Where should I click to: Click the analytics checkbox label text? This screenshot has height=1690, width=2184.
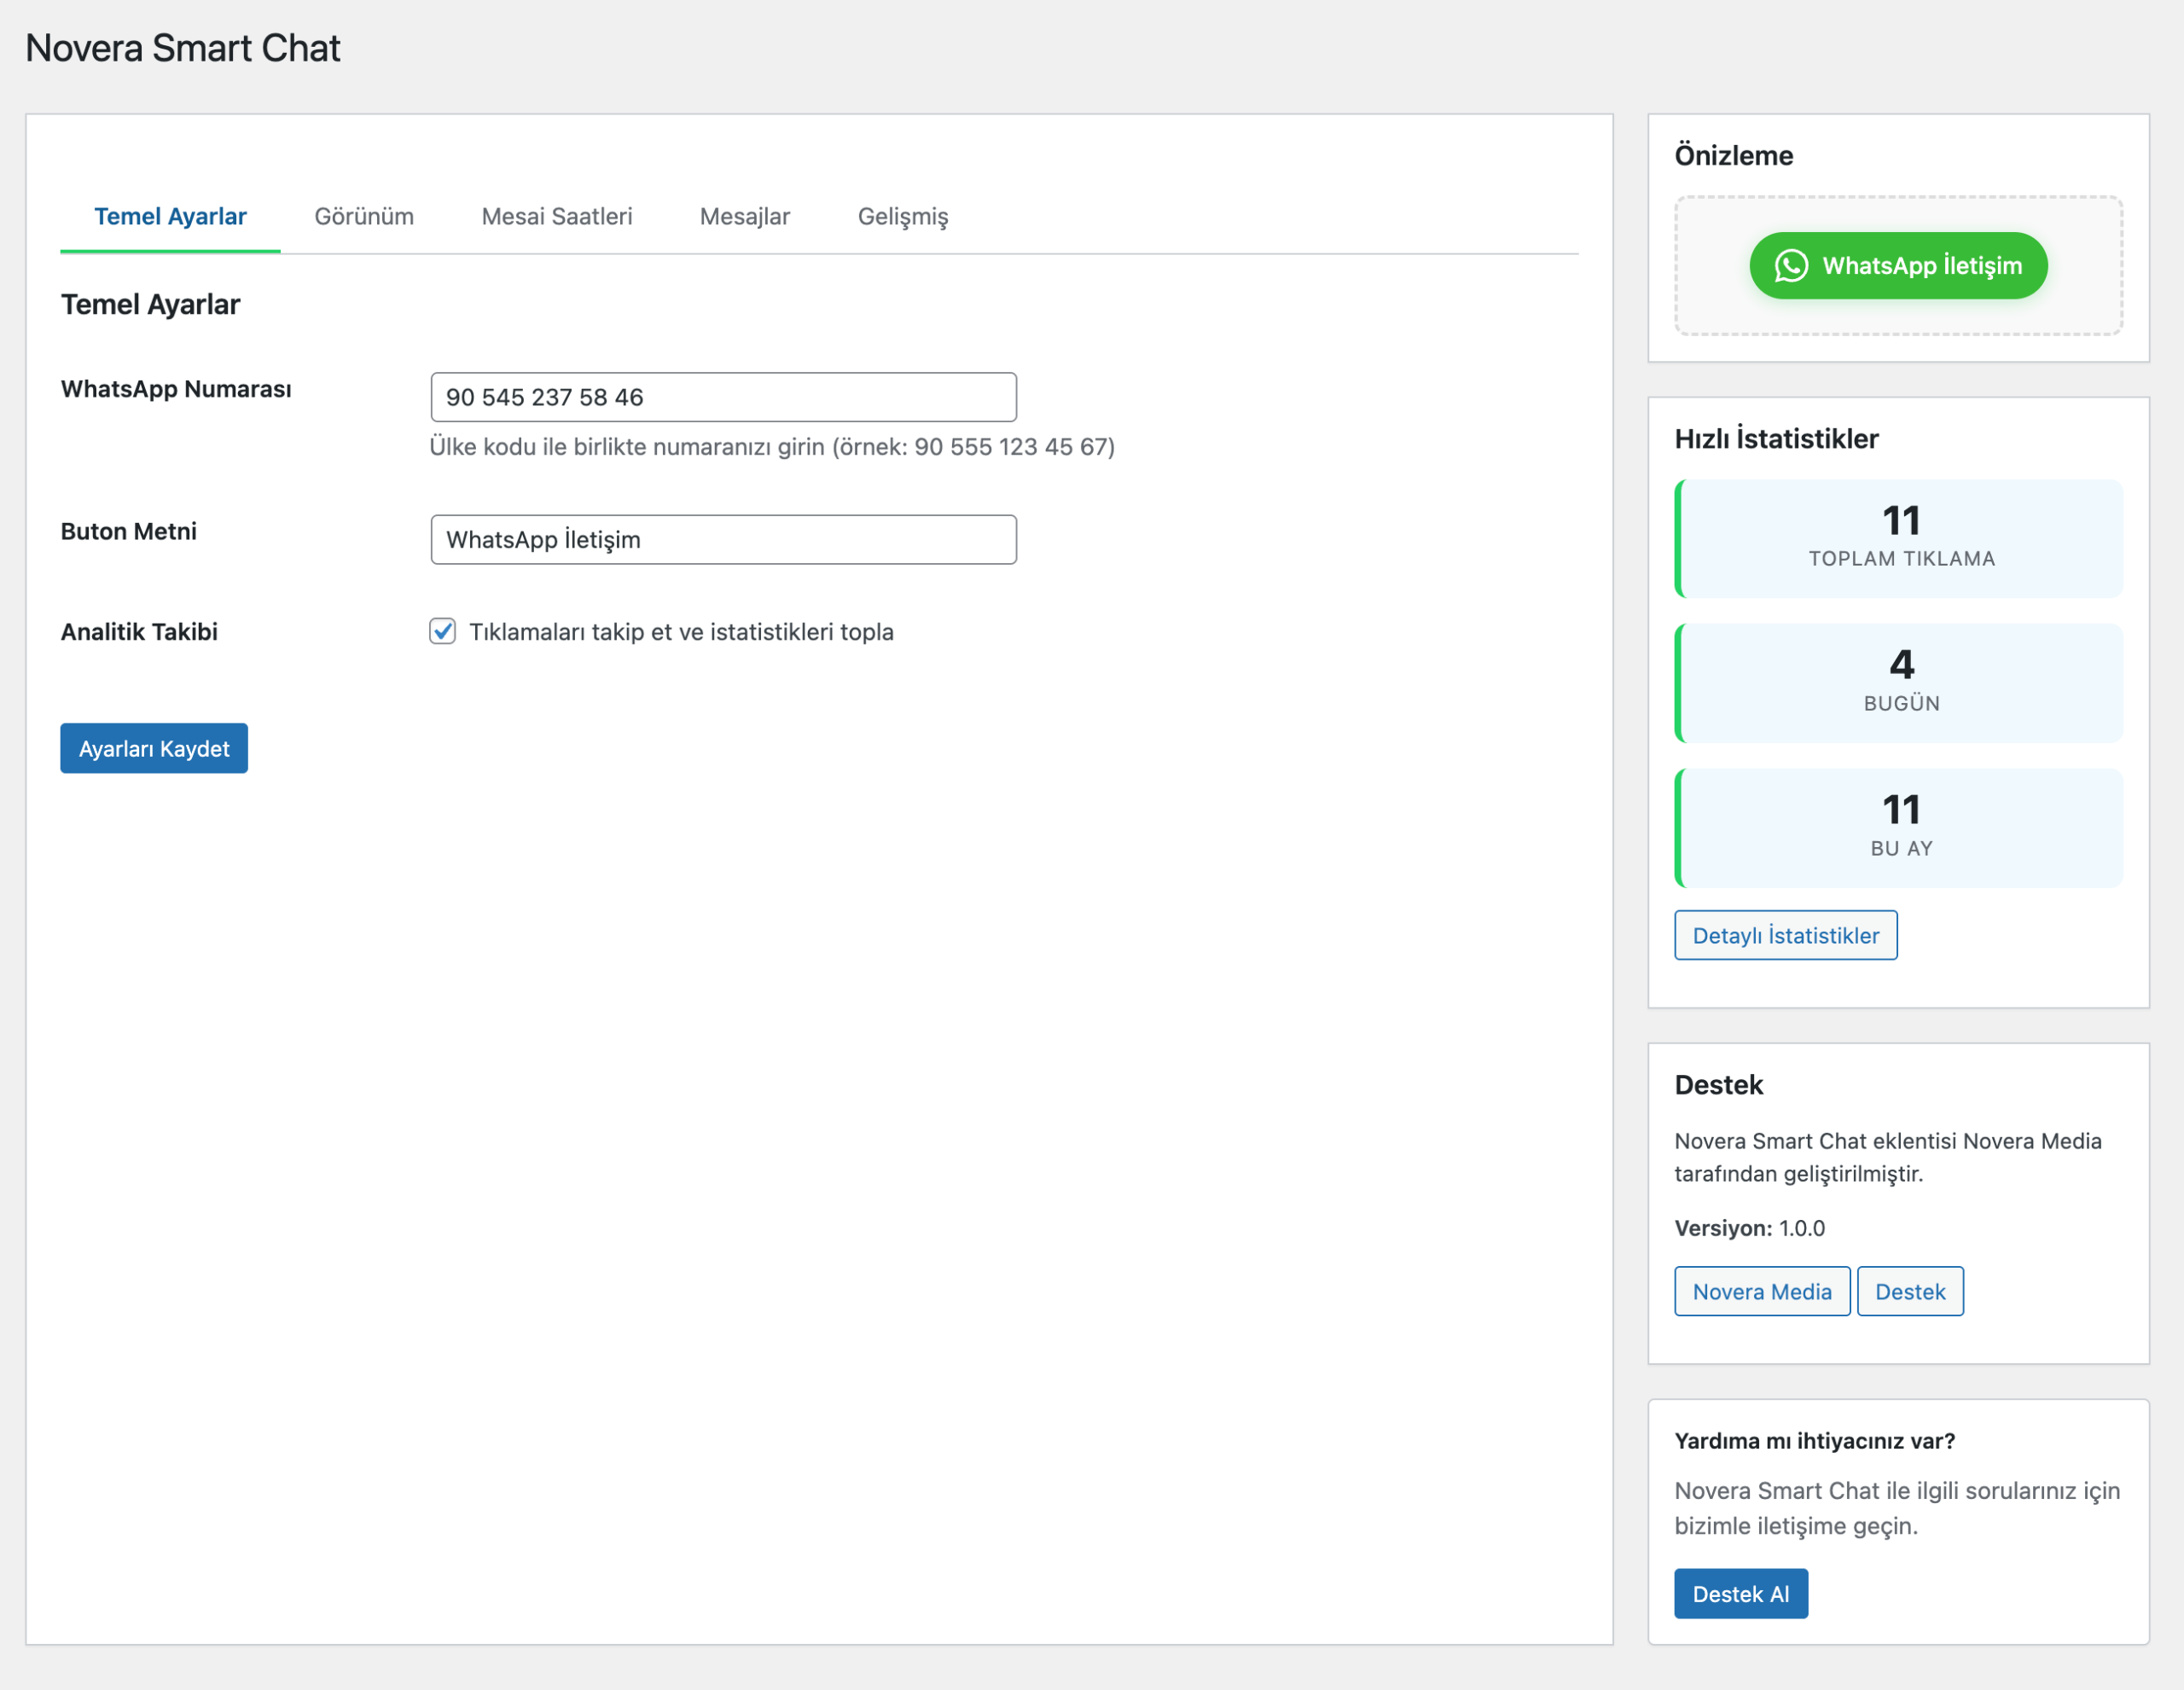pos(681,632)
